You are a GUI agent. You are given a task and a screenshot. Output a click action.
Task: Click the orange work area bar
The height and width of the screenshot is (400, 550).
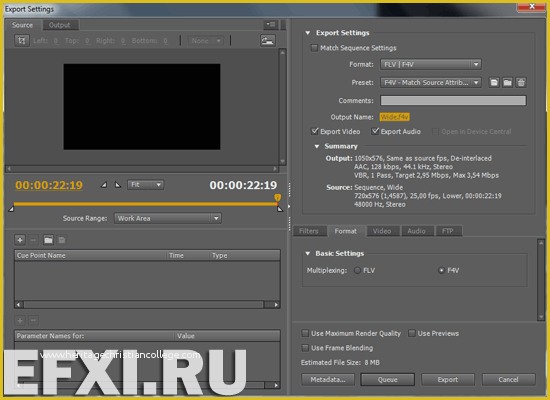145,204
